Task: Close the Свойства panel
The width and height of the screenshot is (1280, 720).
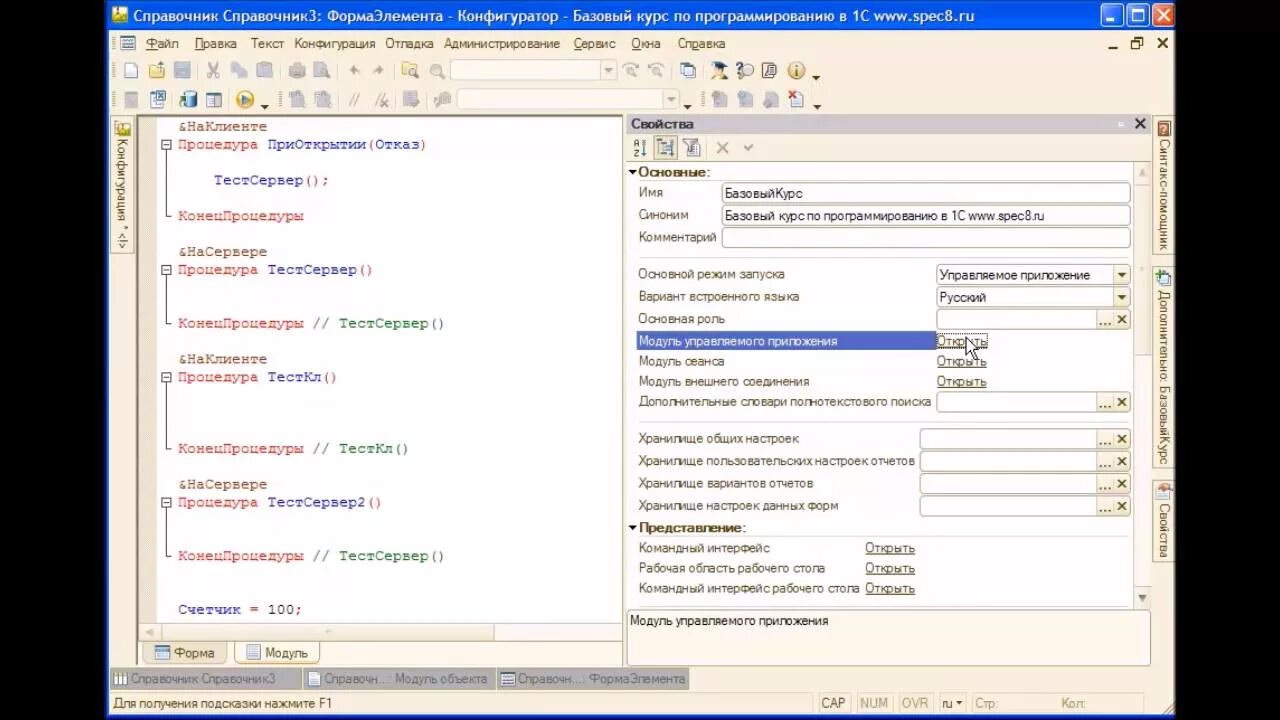Action: (x=1140, y=124)
